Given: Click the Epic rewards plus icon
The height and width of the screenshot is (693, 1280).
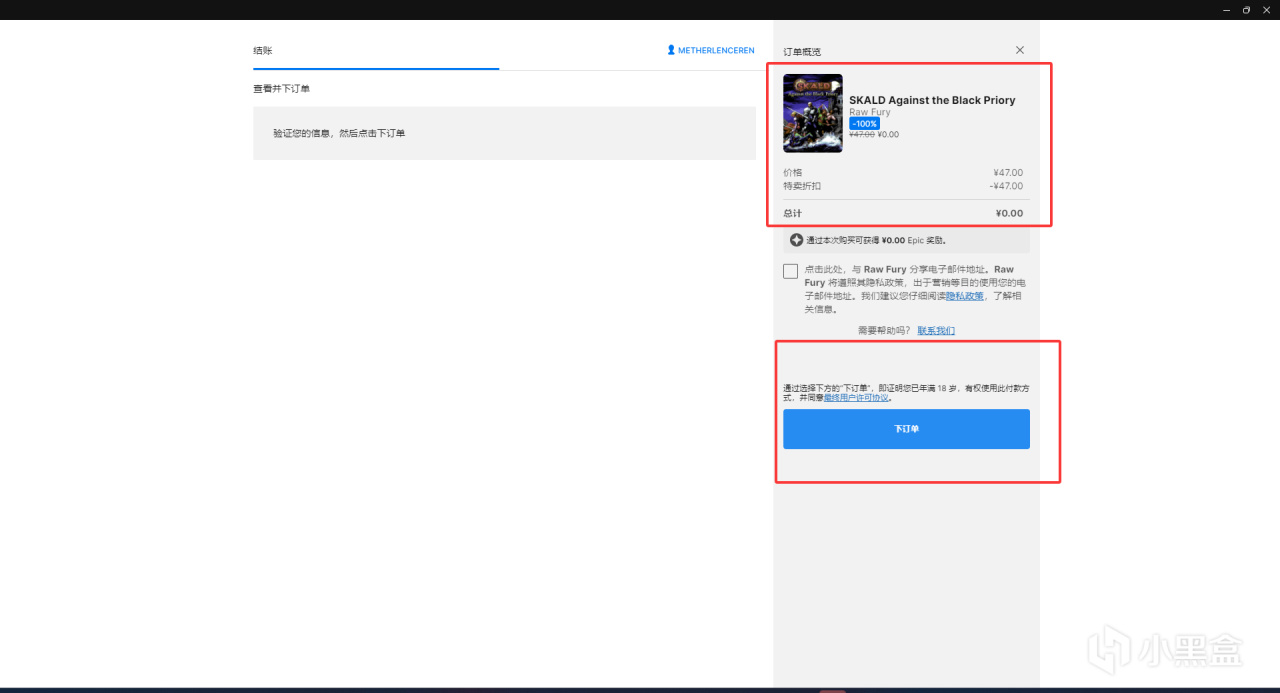Looking at the screenshot, I should pos(797,240).
